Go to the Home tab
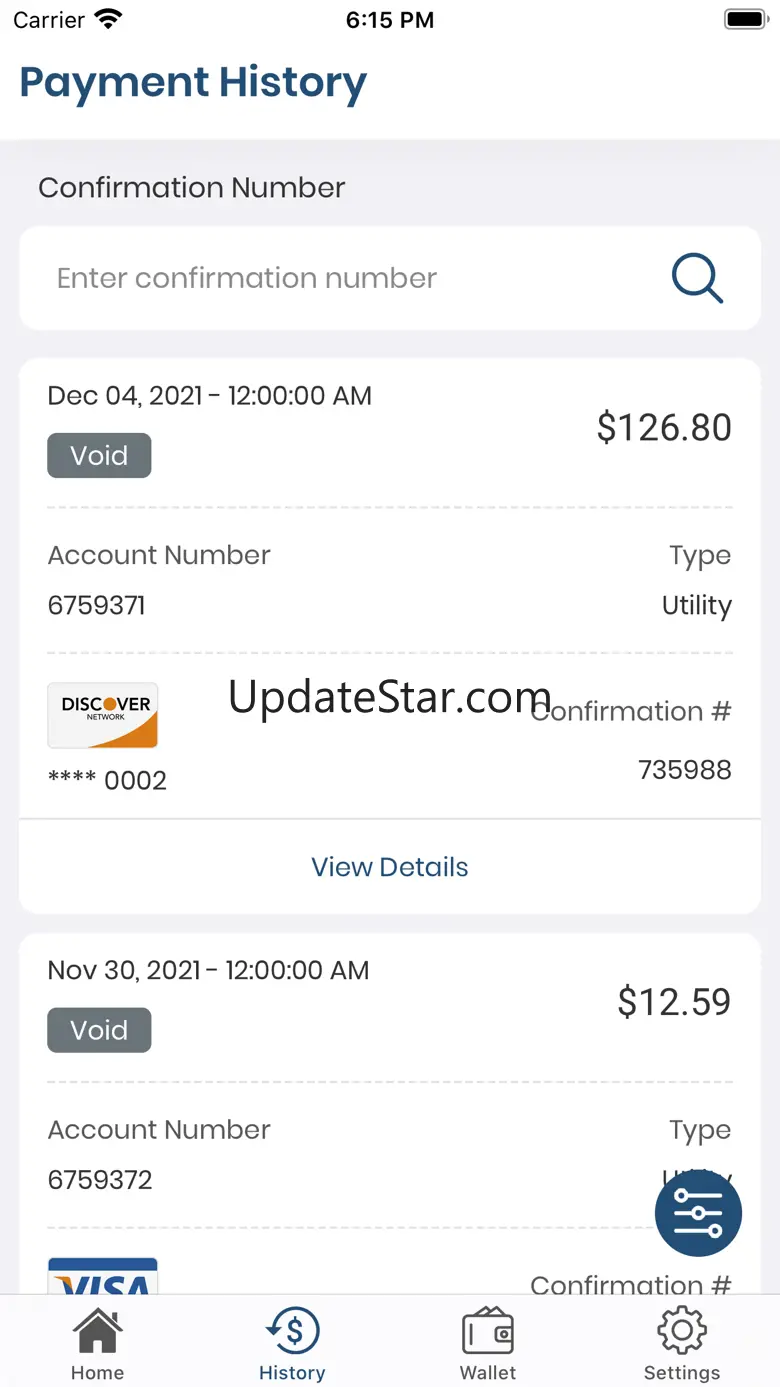 tap(97, 1345)
